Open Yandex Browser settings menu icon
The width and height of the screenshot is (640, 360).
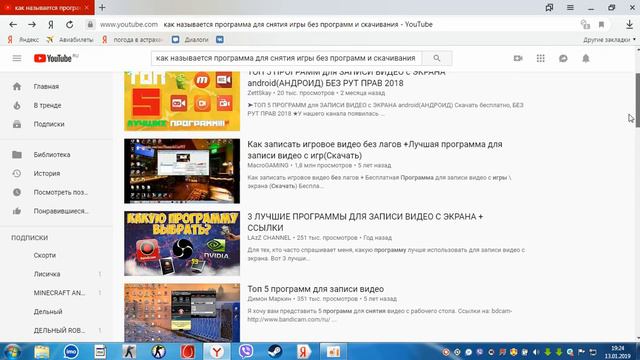tap(570, 7)
